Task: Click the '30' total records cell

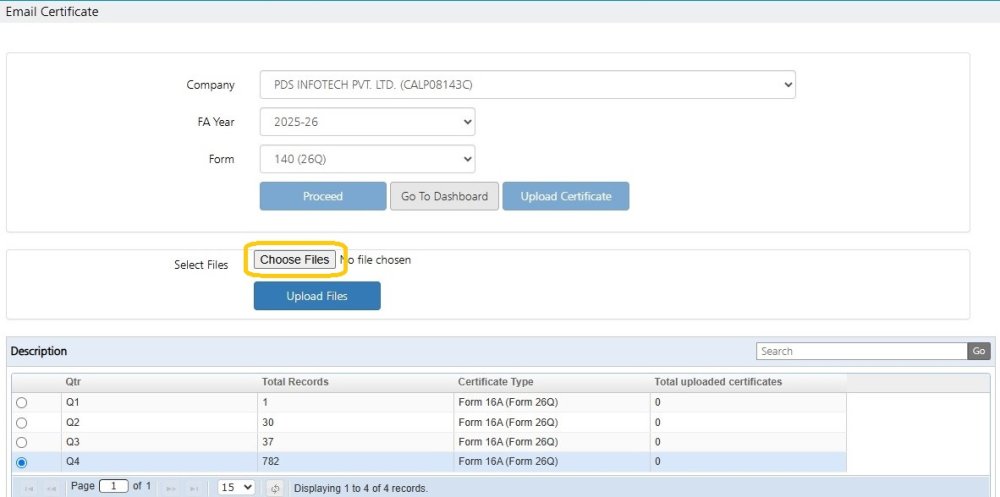Action: pyautogui.click(x=355, y=422)
